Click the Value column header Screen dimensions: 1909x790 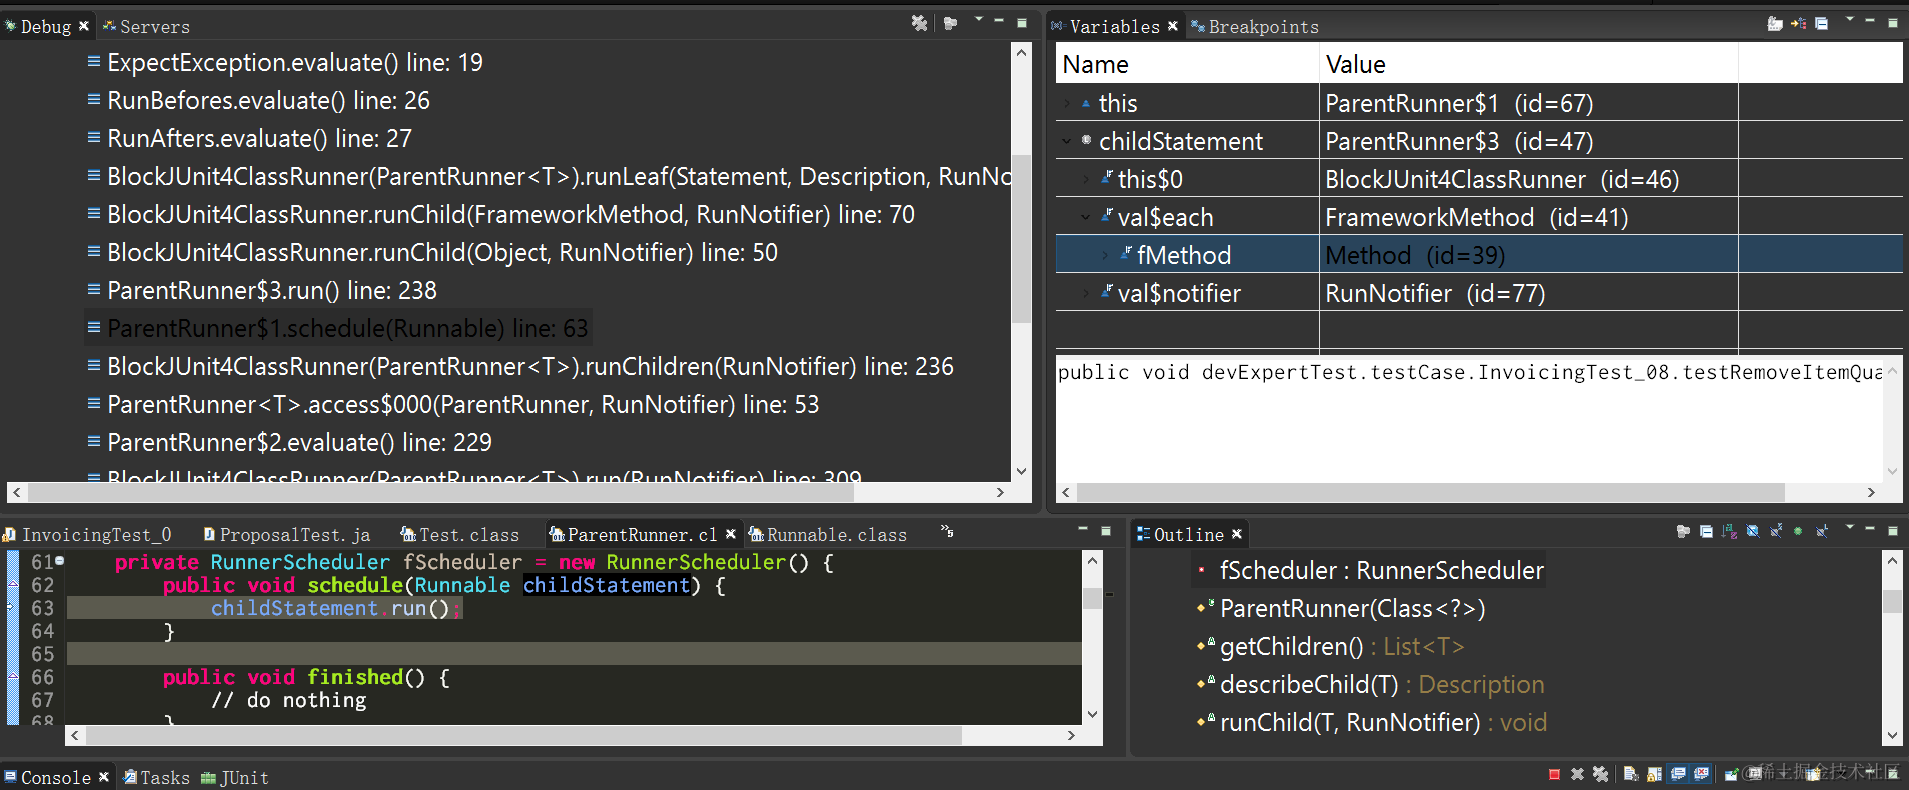1528,64
